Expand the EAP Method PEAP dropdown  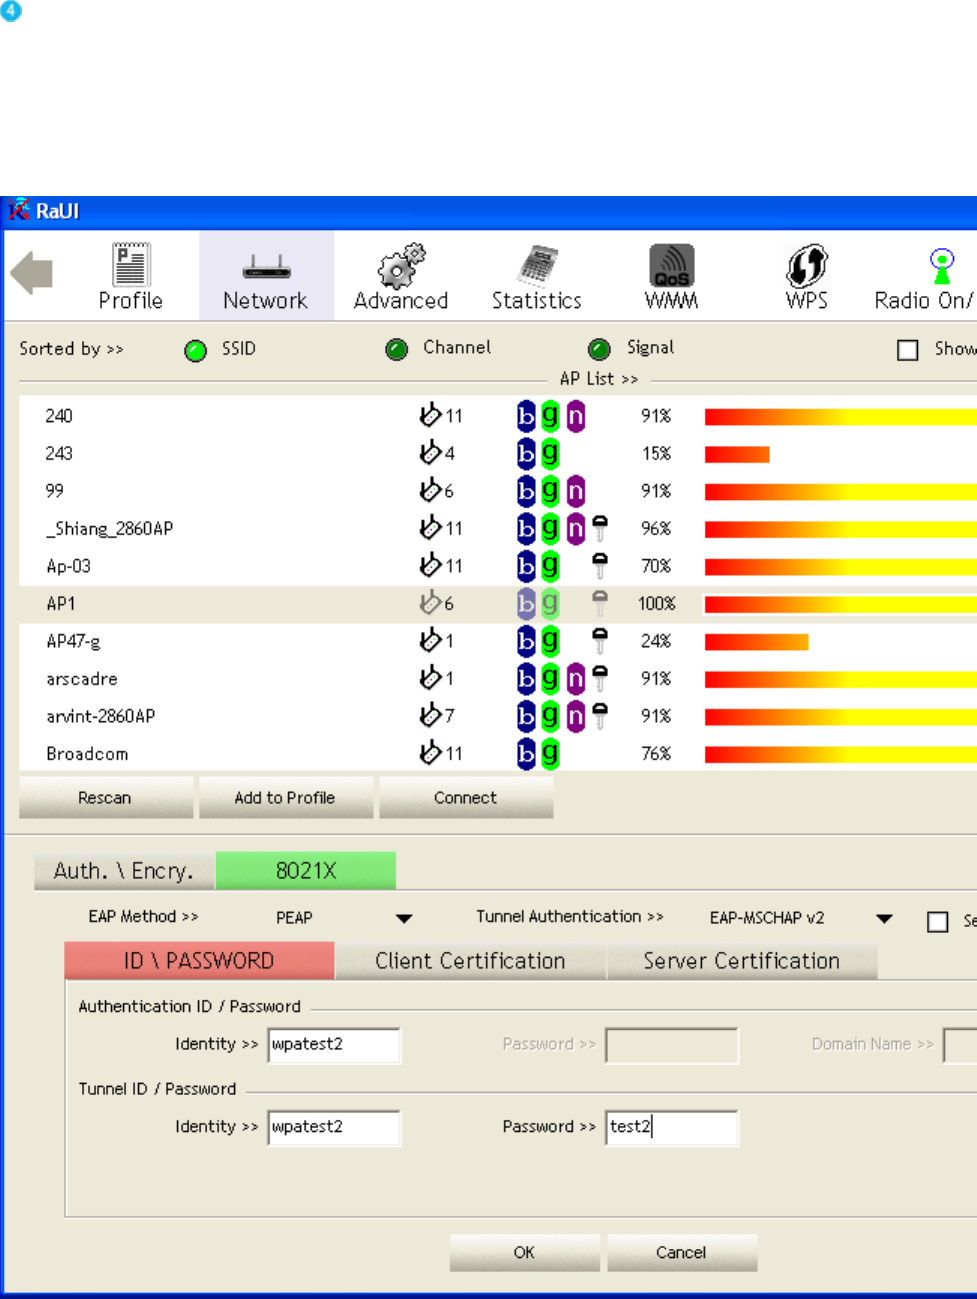tap(404, 918)
